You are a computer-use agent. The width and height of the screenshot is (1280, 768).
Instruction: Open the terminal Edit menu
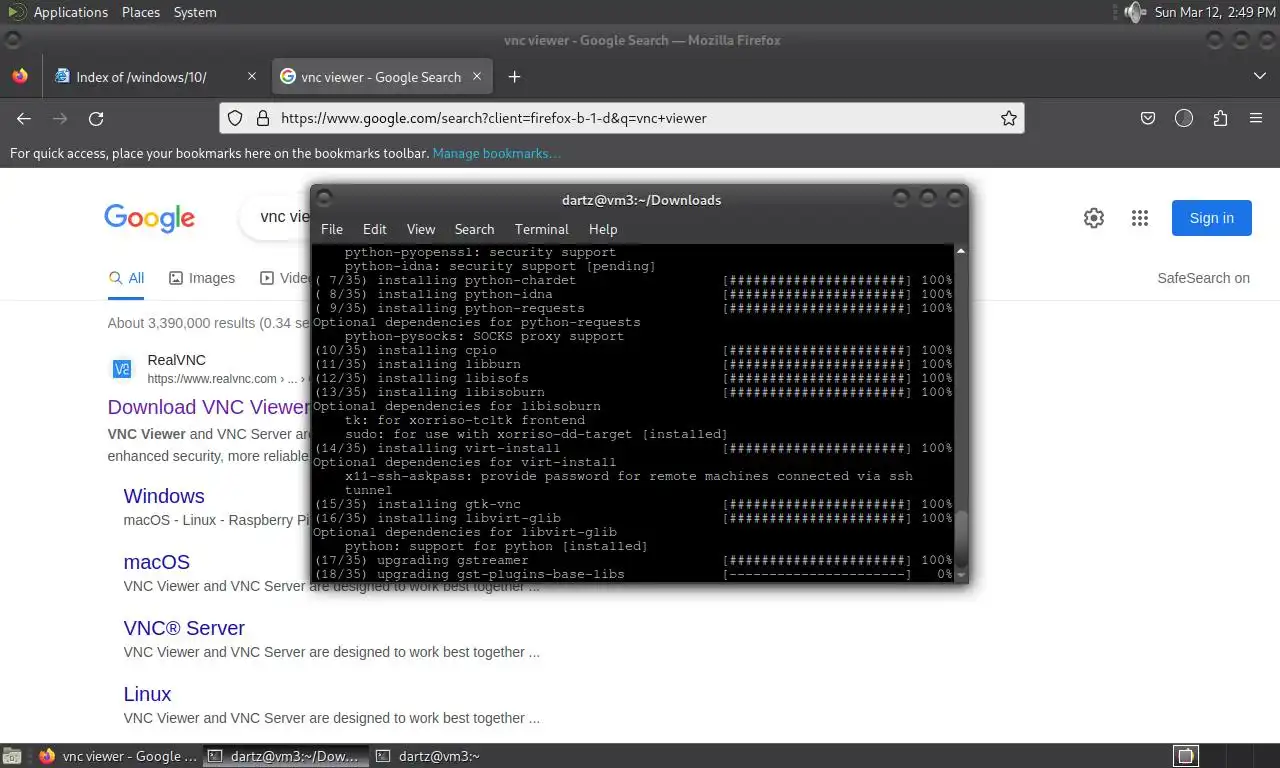click(375, 229)
